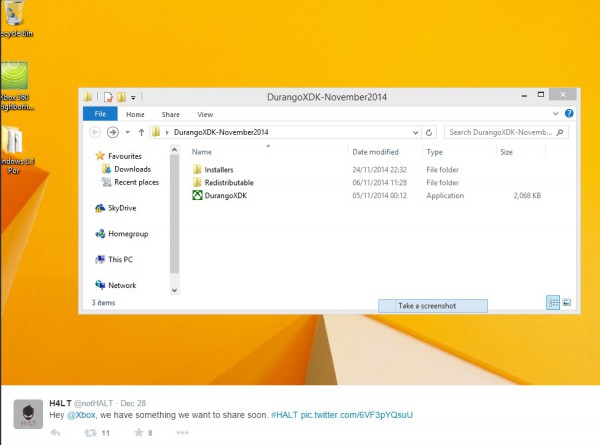
Task: Open Recent places in the navigation pane
Action: [x=136, y=182]
